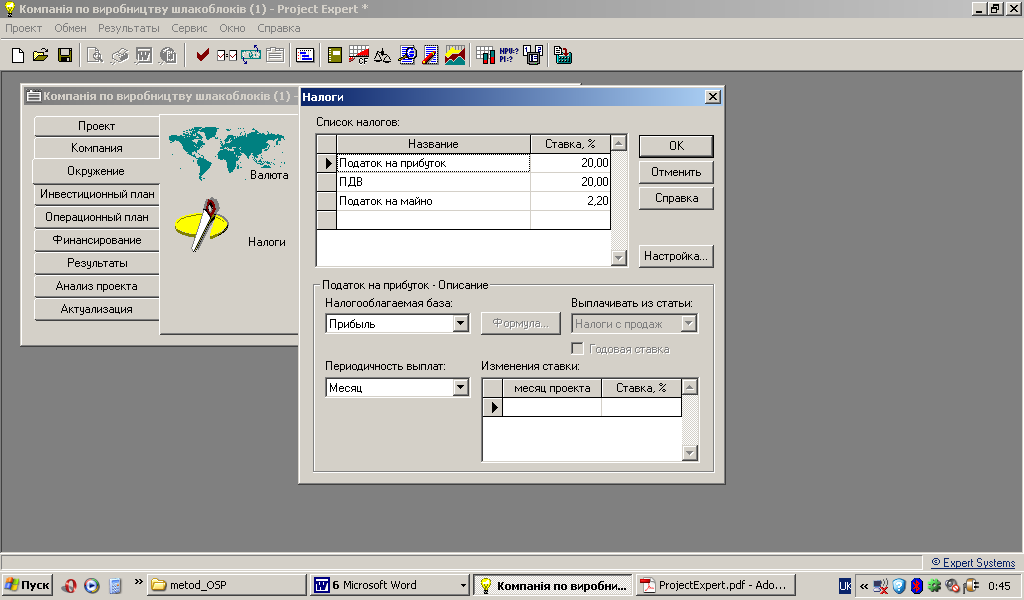The height and width of the screenshot is (600, 1024).
Task: Switch to the Инвестиционный план tab
Action: tap(97, 194)
